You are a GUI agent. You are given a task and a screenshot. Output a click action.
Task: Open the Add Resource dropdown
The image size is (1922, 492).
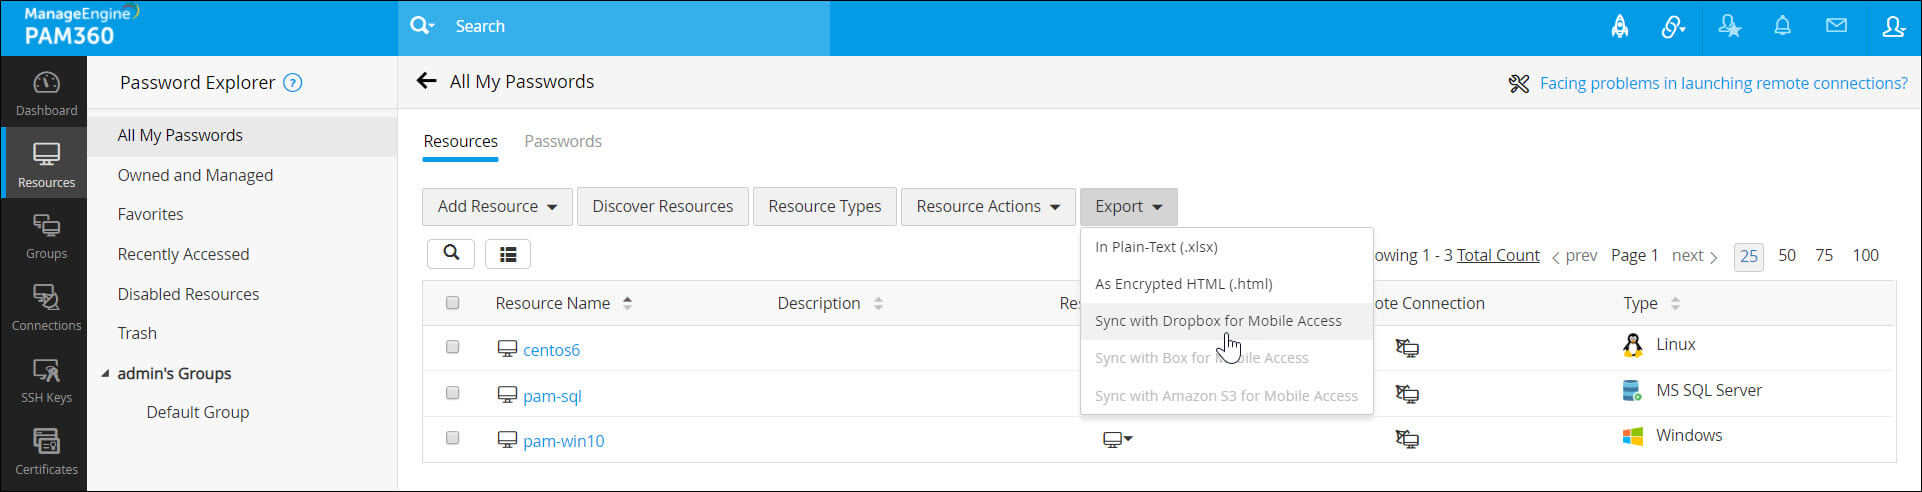[497, 207]
